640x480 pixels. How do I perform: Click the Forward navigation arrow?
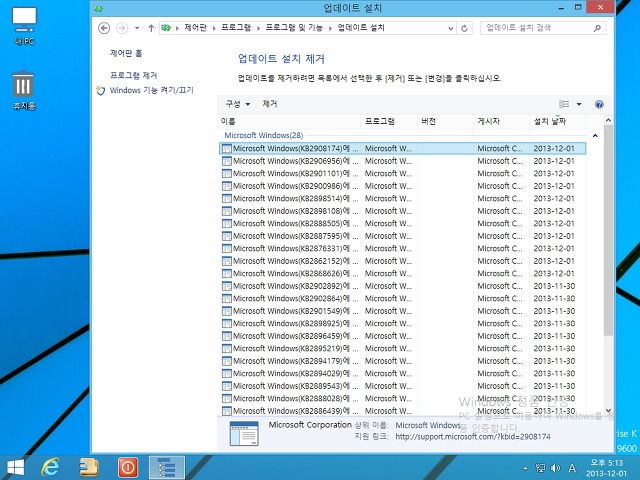click(122, 28)
